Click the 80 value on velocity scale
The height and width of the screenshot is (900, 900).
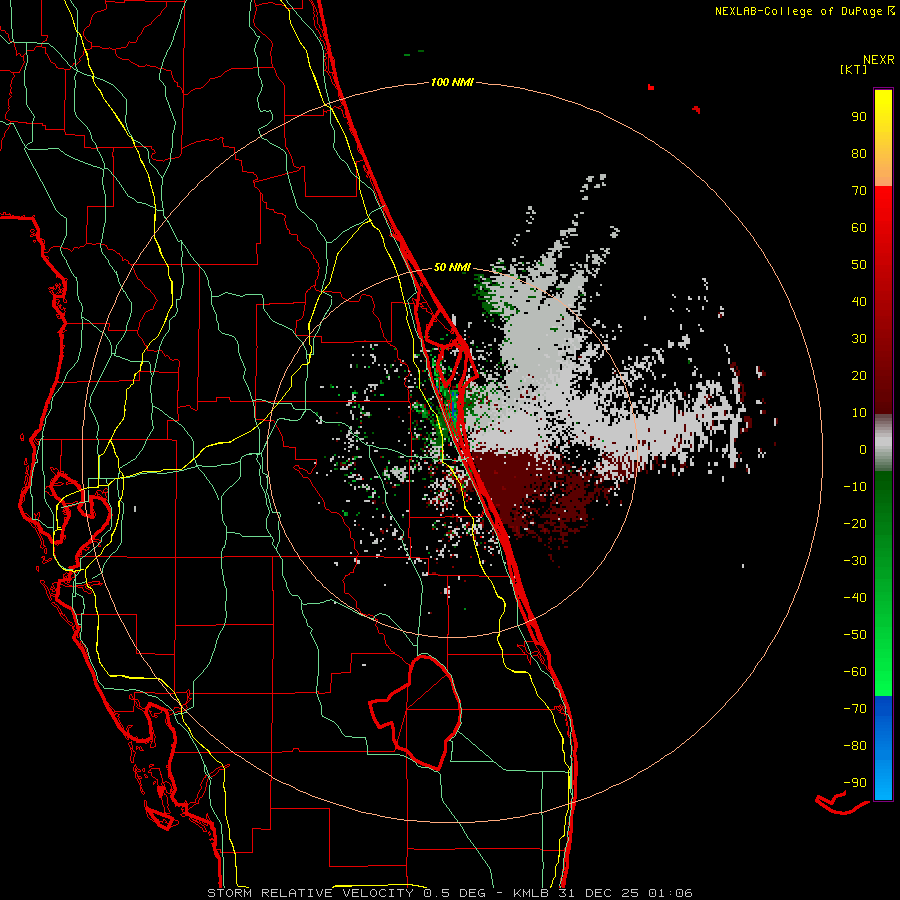click(x=859, y=154)
